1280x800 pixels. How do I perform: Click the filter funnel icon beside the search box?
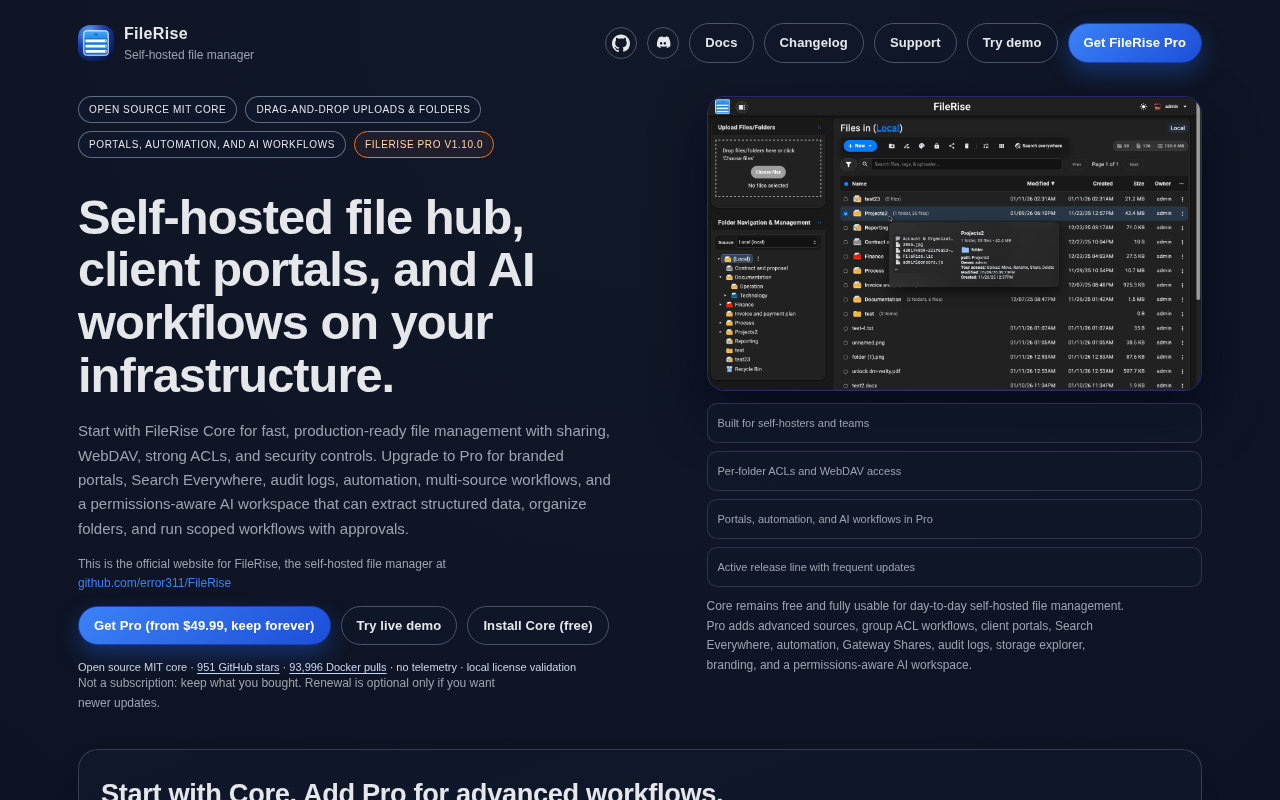point(848,164)
